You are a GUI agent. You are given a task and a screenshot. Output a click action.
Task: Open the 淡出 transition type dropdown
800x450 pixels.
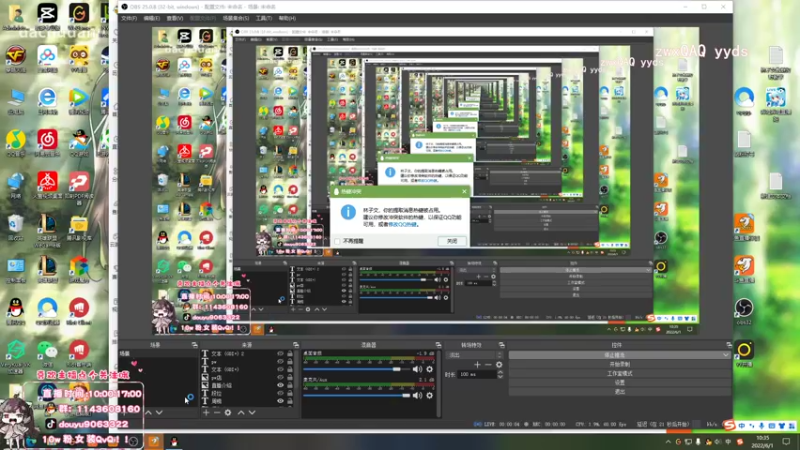tap(473, 355)
